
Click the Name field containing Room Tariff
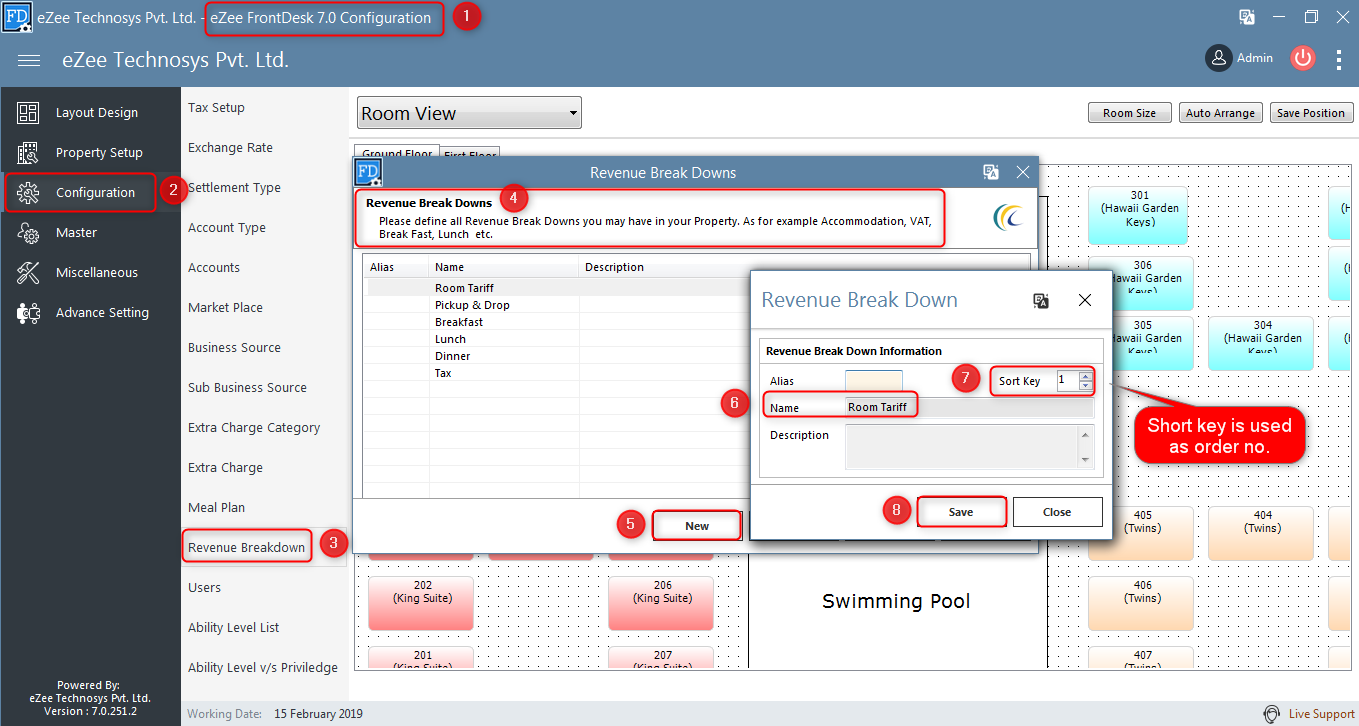[x=969, y=407]
